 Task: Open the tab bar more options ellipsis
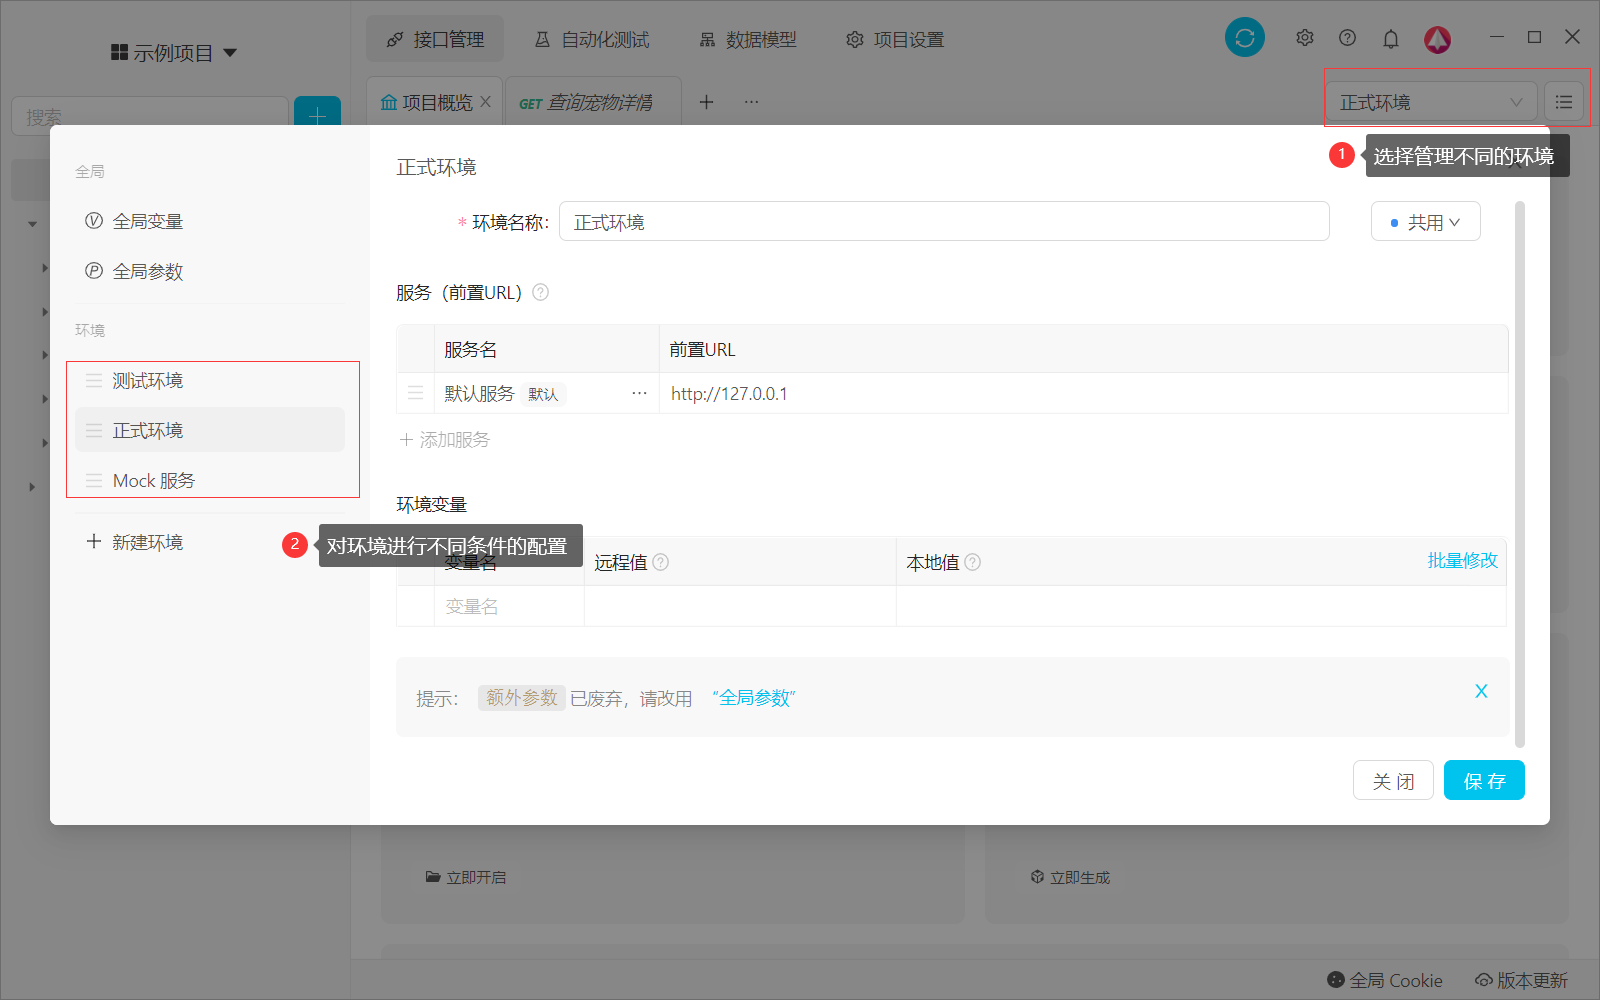[752, 102]
